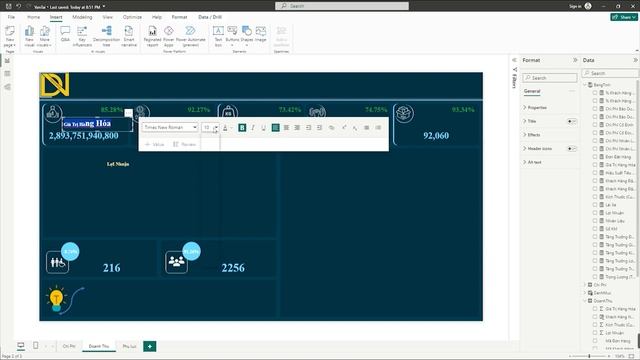This screenshot has height=360, width=640.
Task: Collapse the DoanhThu table
Action: (x=585, y=301)
